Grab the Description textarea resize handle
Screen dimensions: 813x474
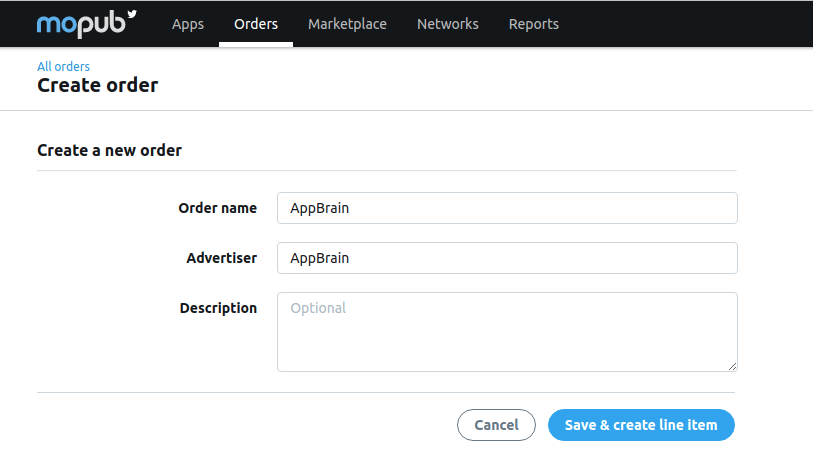732,366
